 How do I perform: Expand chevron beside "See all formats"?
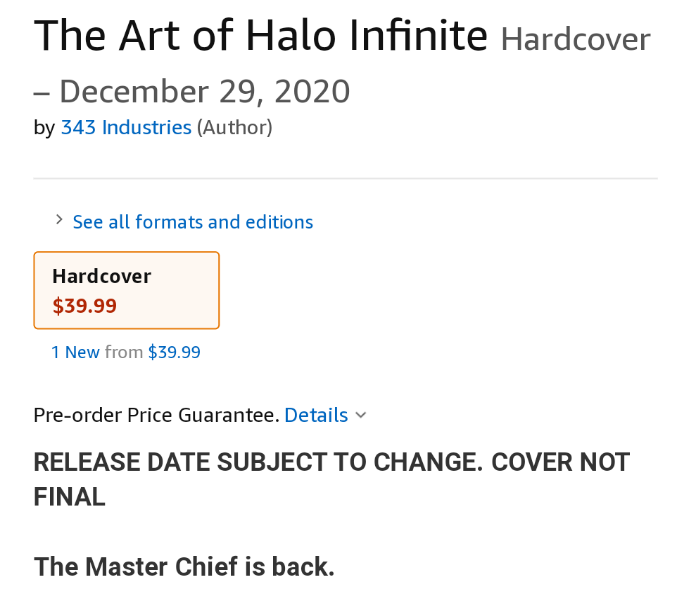(x=60, y=221)
